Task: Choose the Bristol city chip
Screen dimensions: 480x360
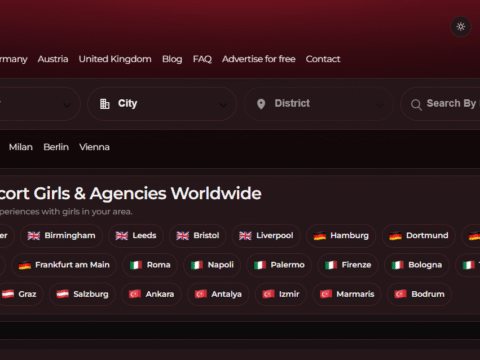Action: coord(198,236)
